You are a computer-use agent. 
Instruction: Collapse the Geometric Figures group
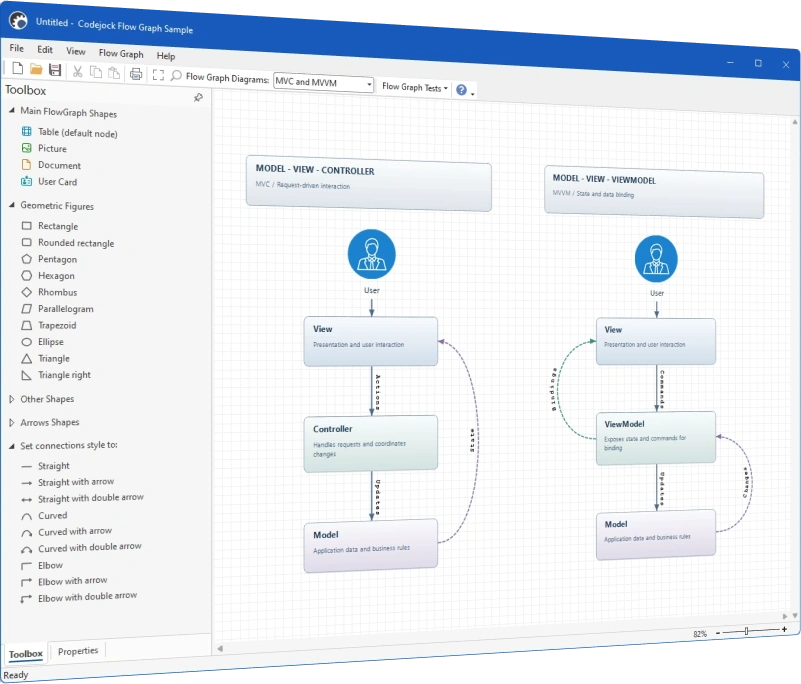tap(12, 205)
